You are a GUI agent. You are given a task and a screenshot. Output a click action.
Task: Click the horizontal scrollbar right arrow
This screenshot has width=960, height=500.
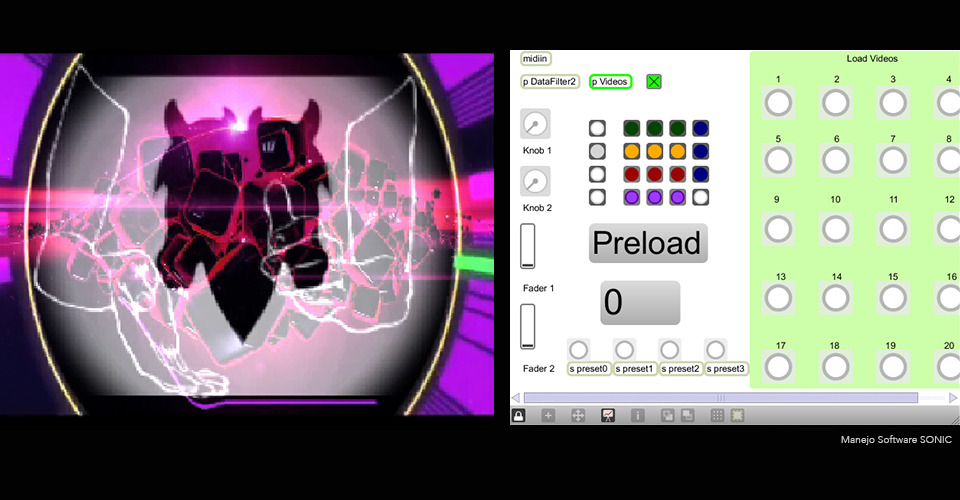tap(953, 398)
